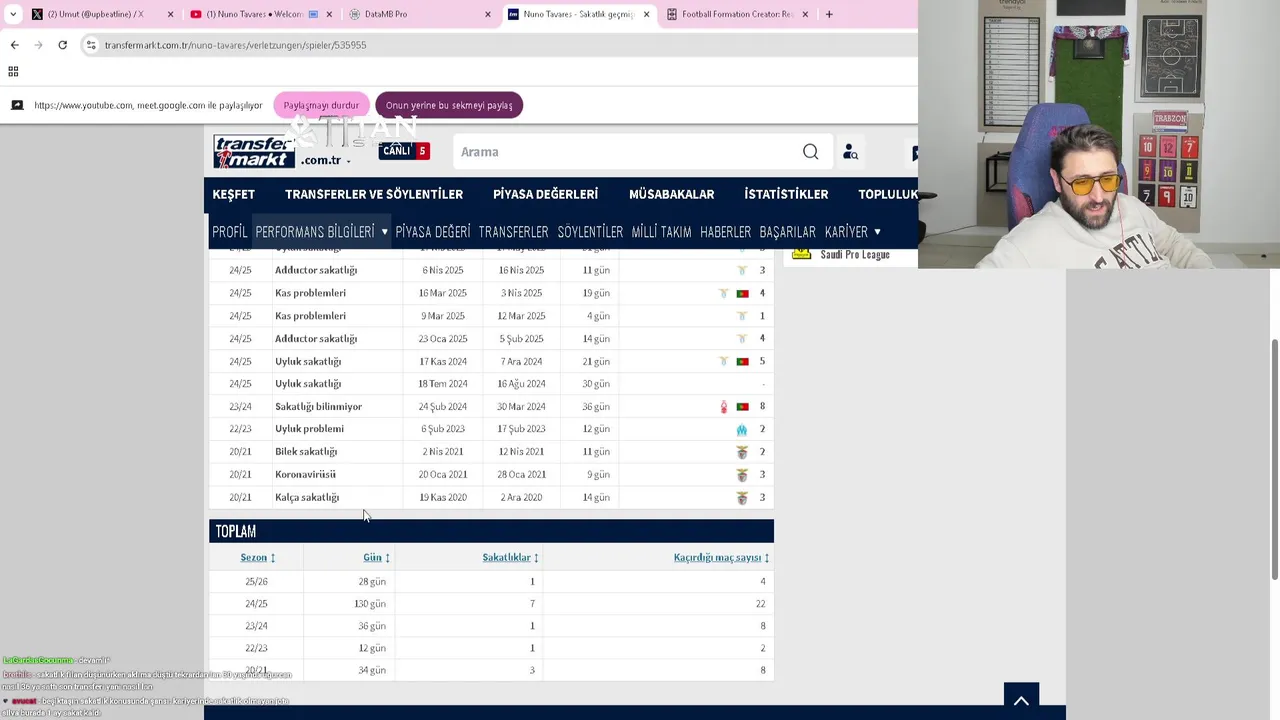This screenshot has height=720, width=1280.
Task: Open PİYASA DEĞERLERİ menu
Action: (x=545, y=194)
